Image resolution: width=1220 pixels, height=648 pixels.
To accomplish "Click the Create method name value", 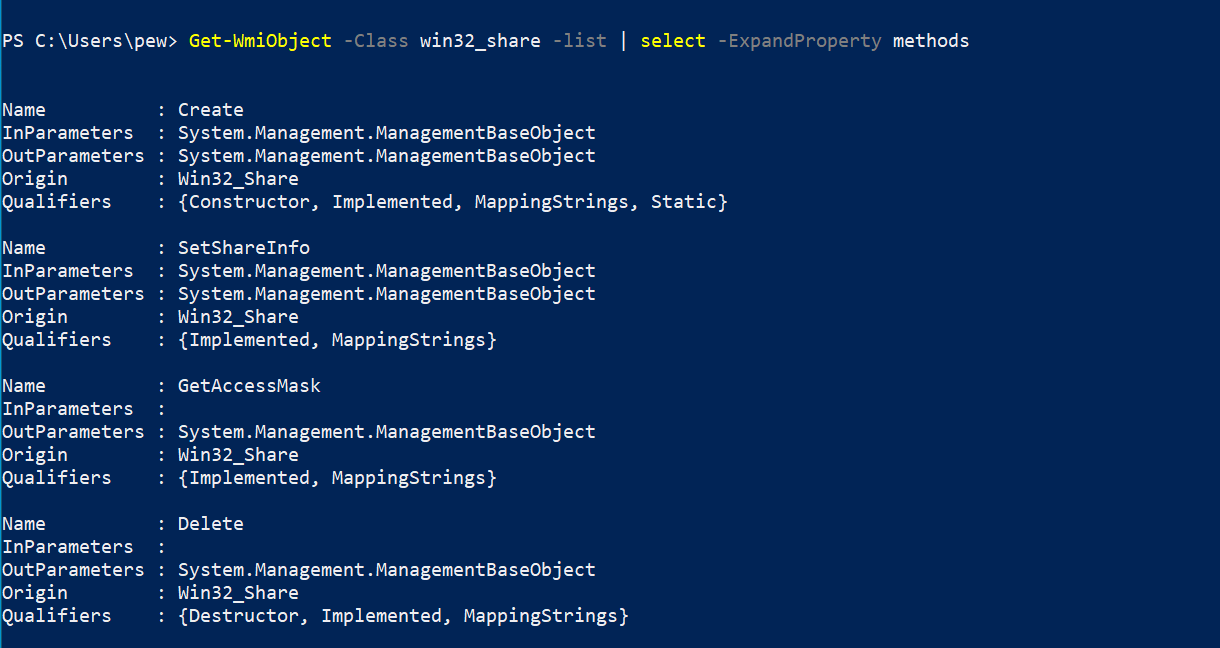I will click(211, 110).
